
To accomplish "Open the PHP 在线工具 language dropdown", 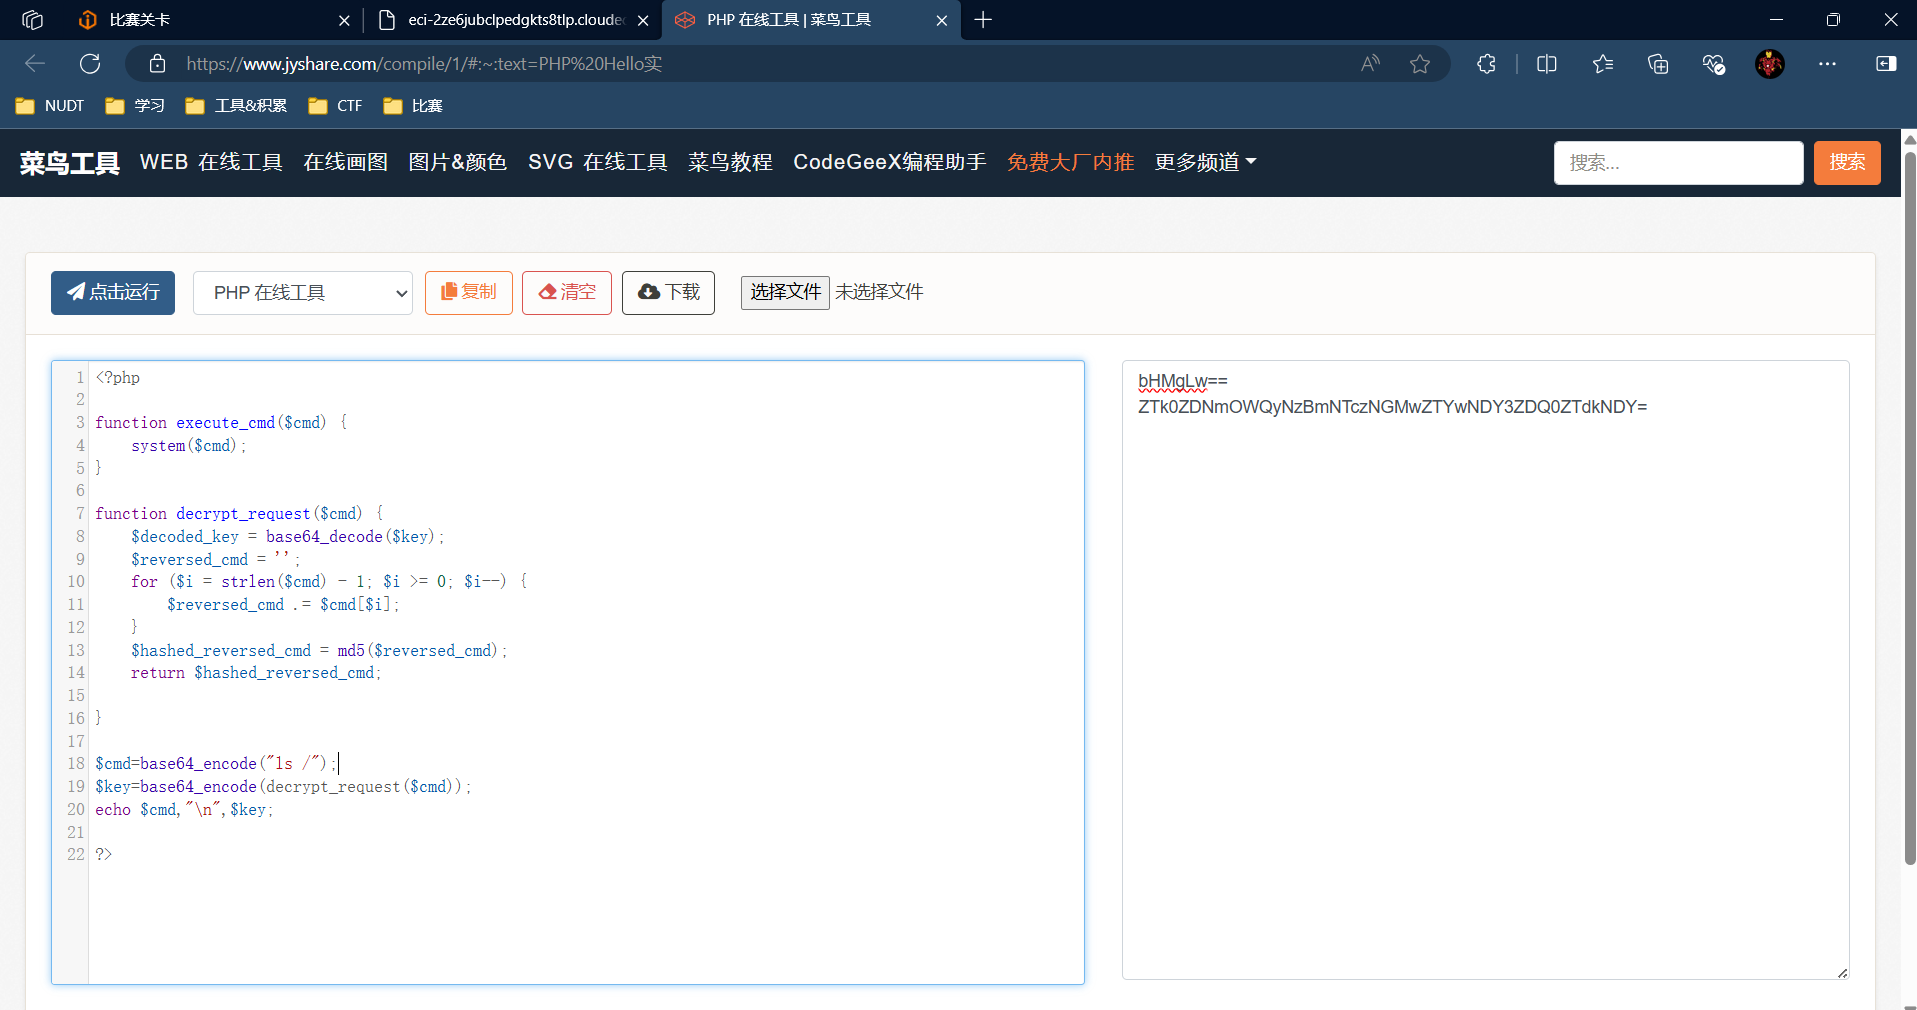I will pos(302,293).
